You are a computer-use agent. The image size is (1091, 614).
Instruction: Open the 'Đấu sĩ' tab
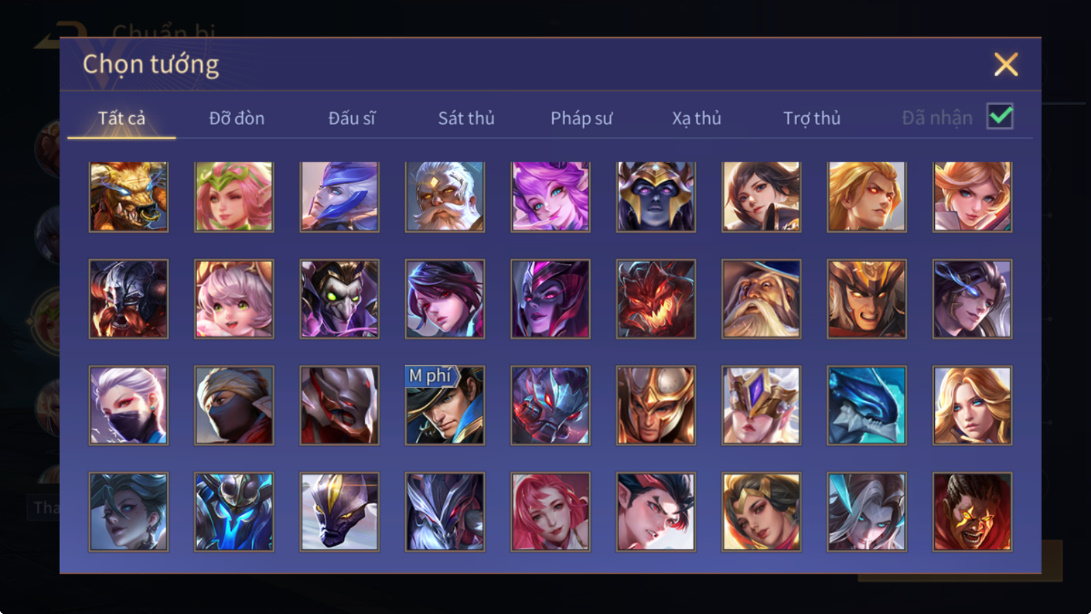351,118
